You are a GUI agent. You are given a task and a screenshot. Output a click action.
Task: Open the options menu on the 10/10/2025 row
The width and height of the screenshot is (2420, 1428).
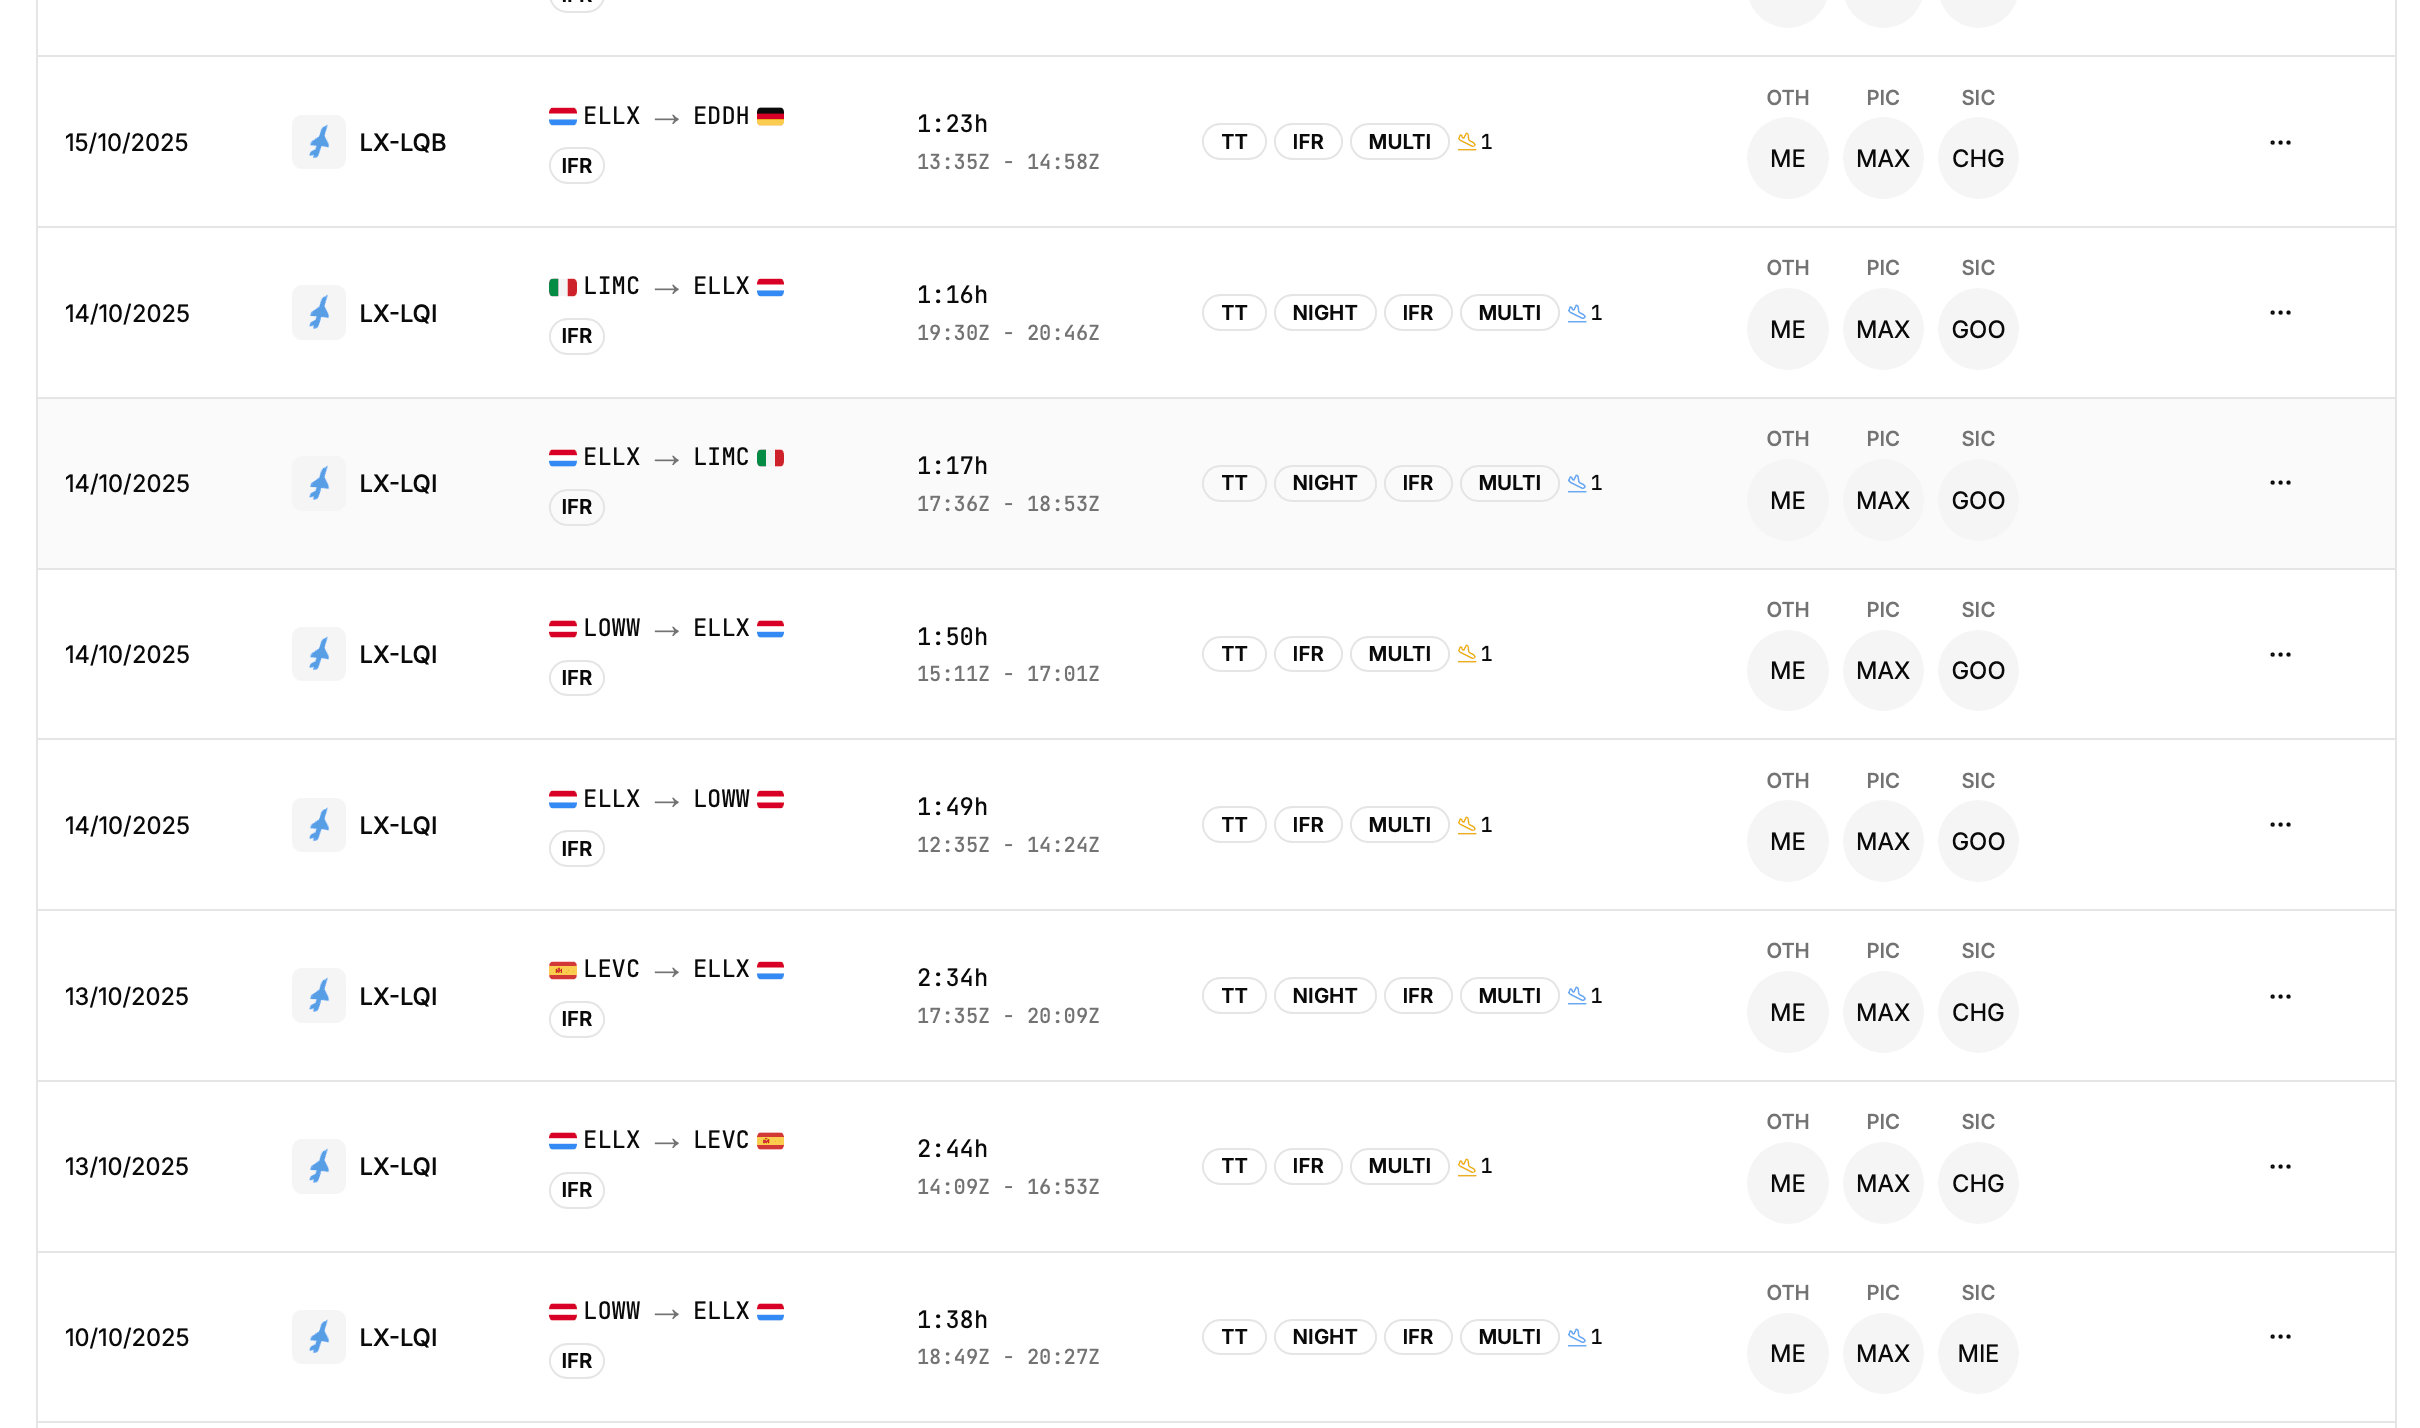point(2281,1336)
